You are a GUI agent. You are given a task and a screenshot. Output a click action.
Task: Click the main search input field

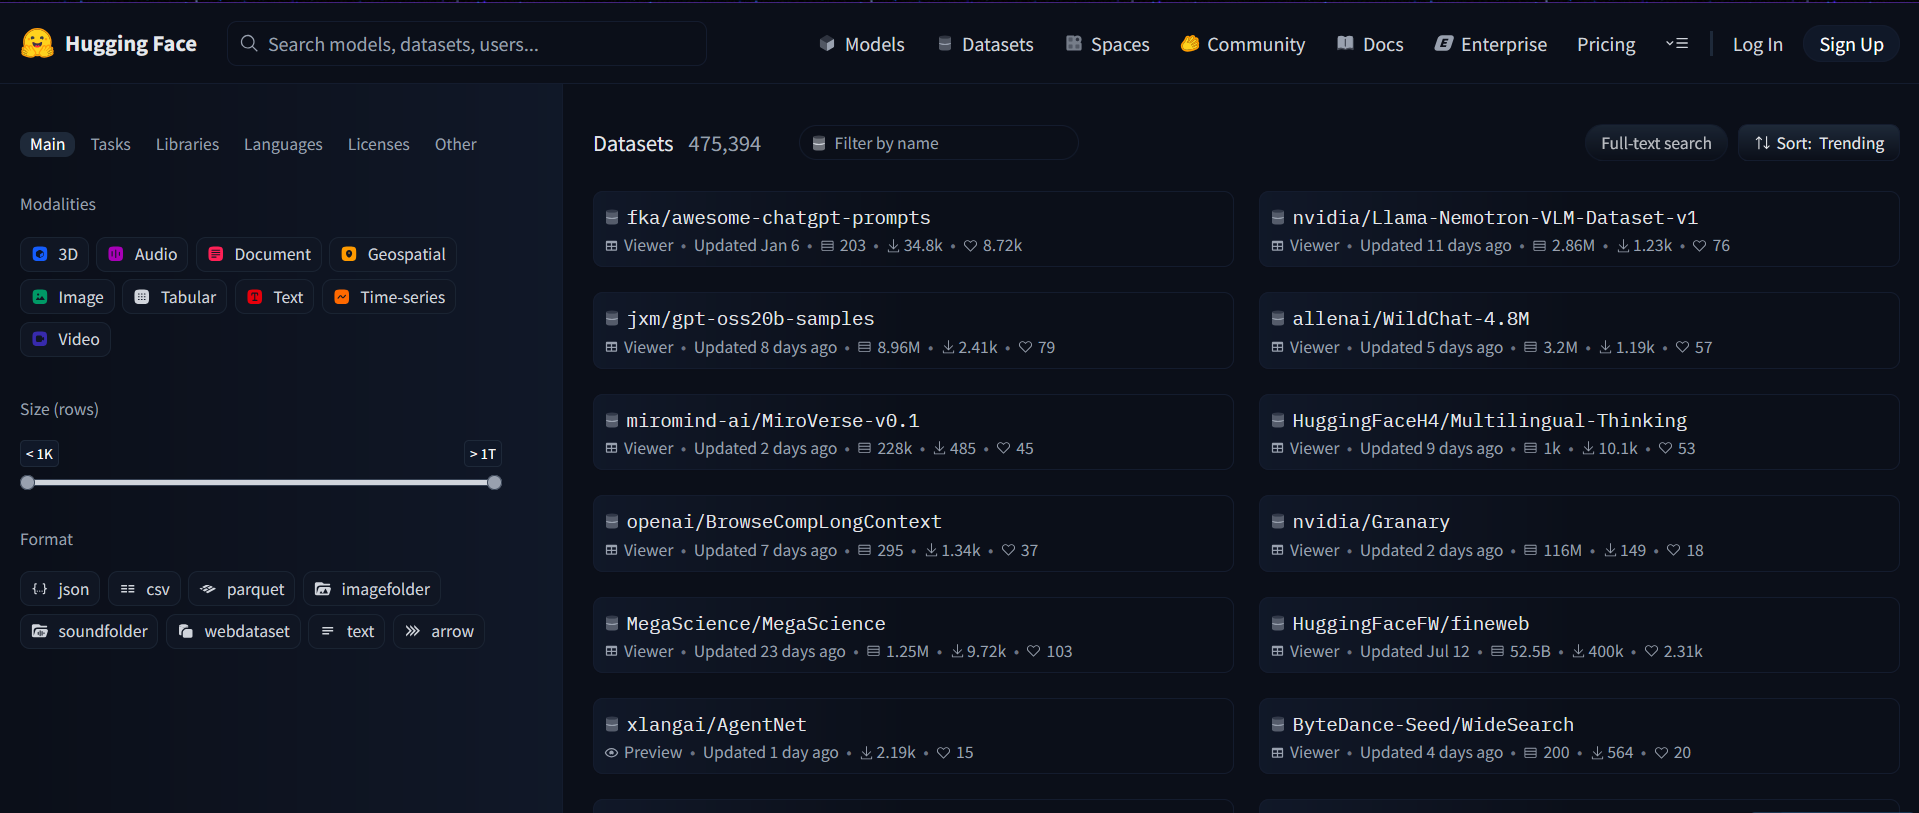(x=467, y=44)
